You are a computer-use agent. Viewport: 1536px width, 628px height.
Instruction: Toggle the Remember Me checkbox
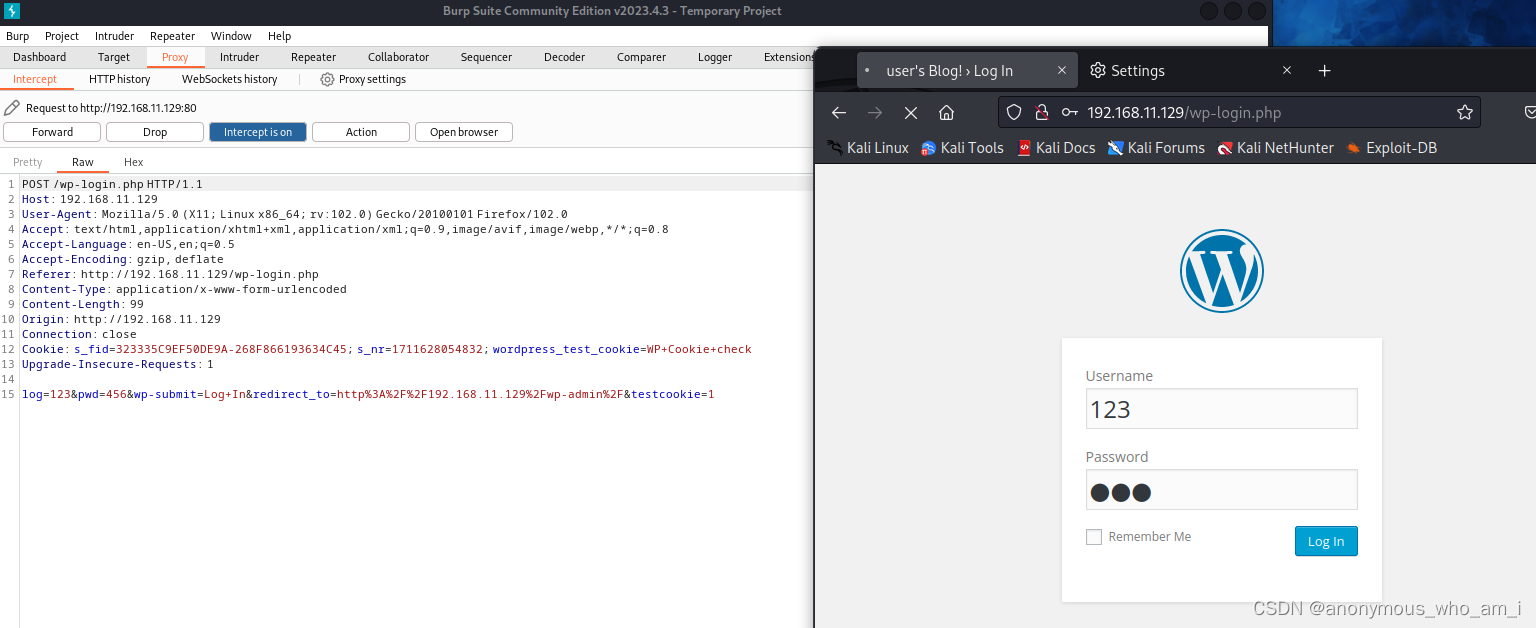click(x=1094, y=537)
